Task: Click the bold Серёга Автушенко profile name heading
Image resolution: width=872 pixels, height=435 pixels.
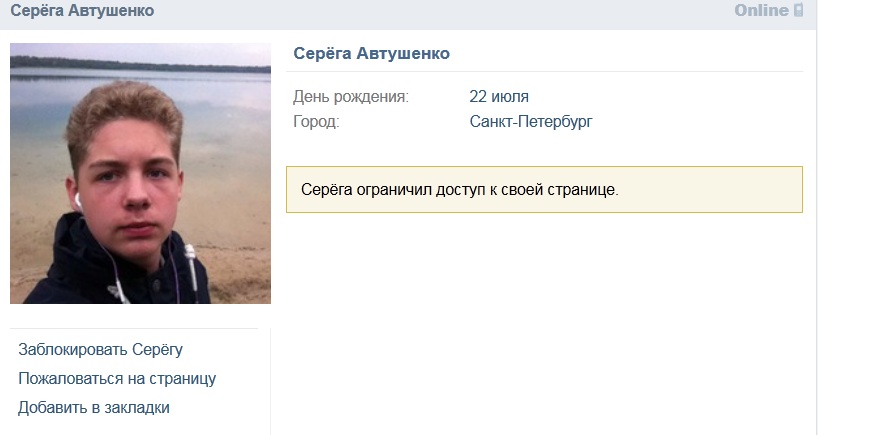Action: [x=371, y=53]
